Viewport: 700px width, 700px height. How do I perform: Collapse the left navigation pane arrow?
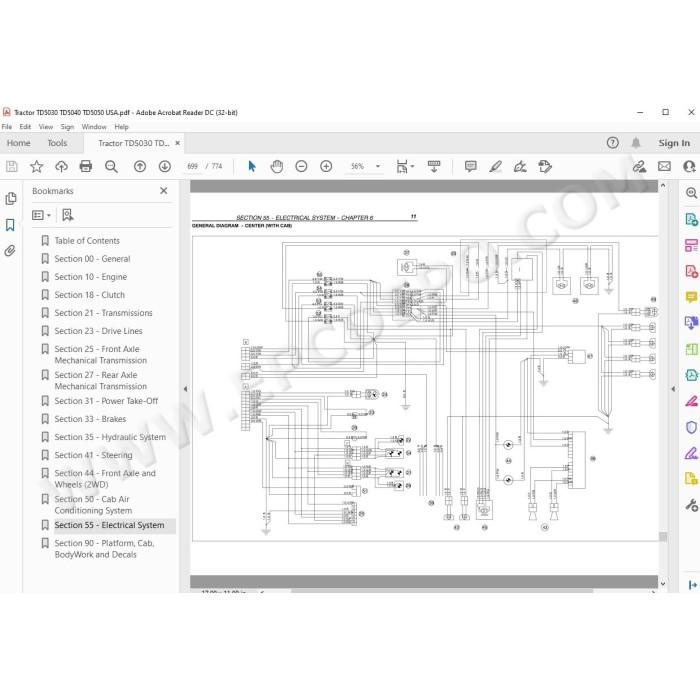coord(185,389)
